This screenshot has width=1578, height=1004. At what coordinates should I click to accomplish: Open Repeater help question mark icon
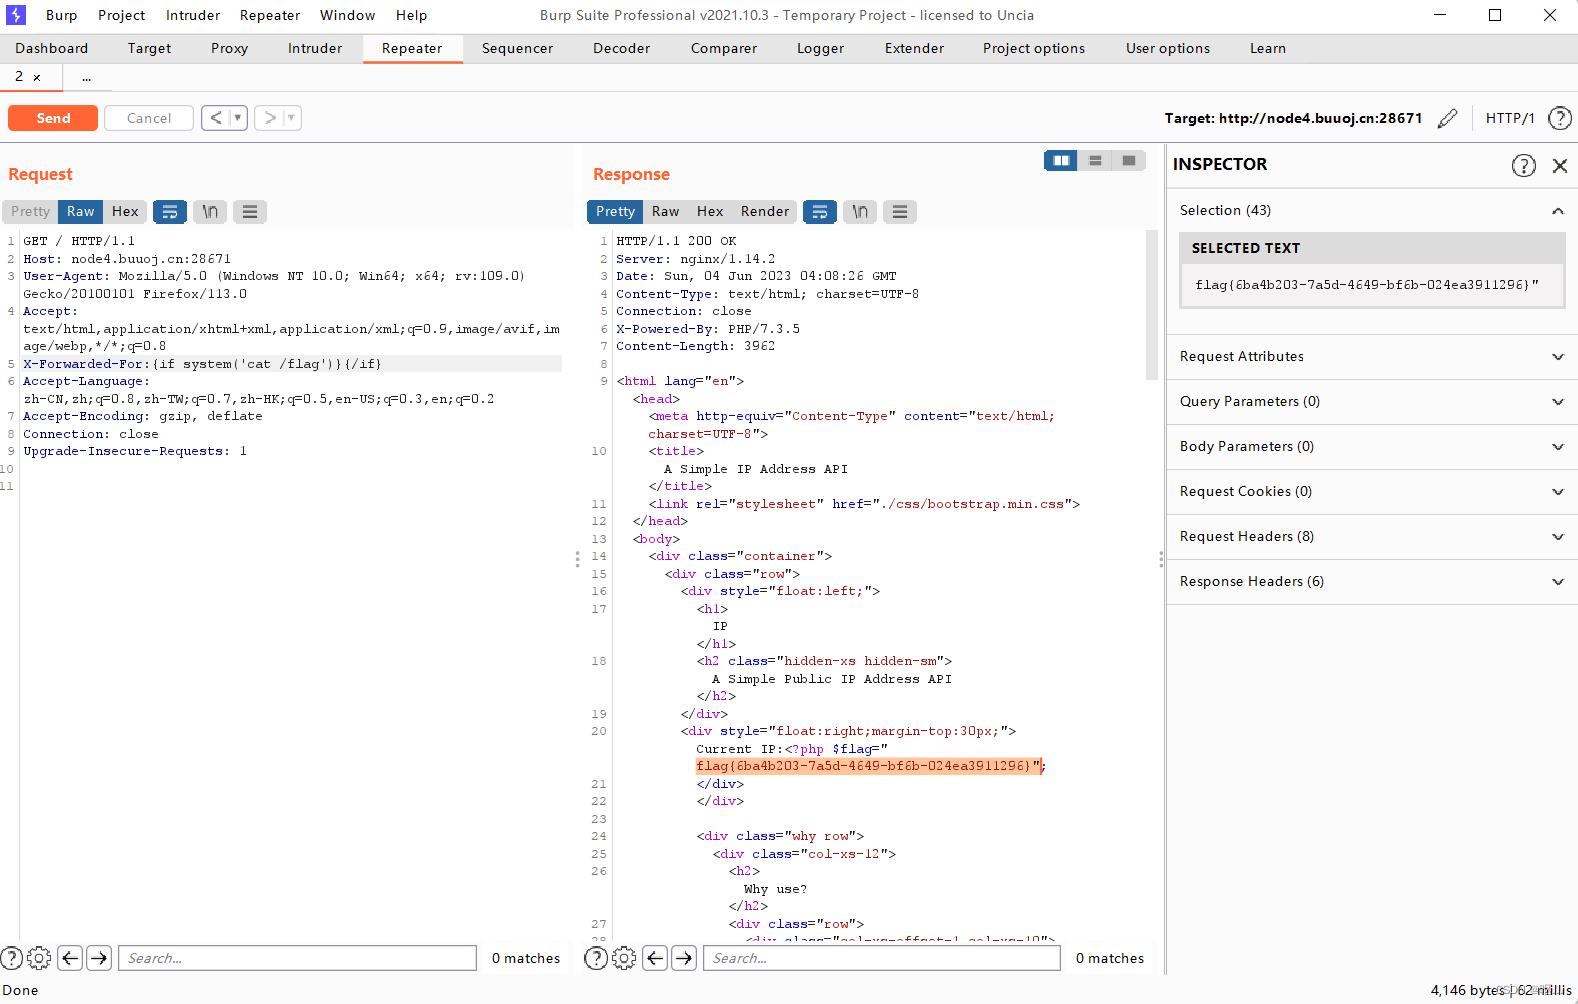1559,118
